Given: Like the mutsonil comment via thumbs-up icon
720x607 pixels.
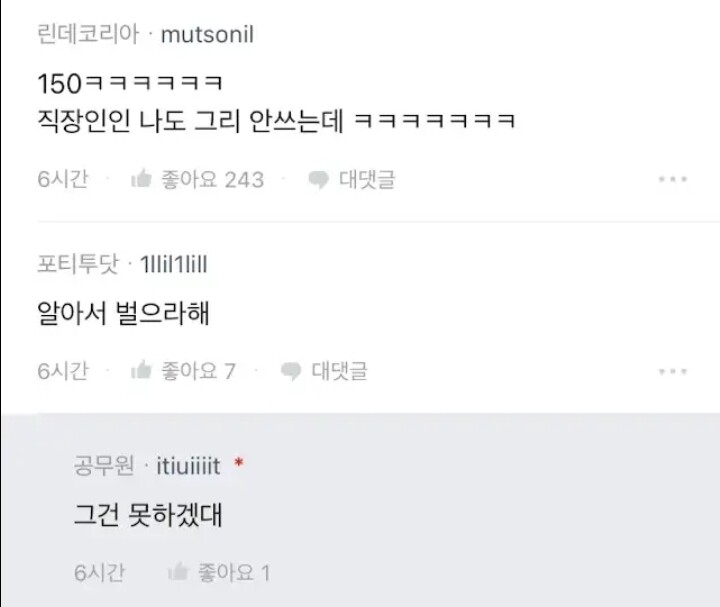Looking at the screenshot, I should tap(141, 179).
